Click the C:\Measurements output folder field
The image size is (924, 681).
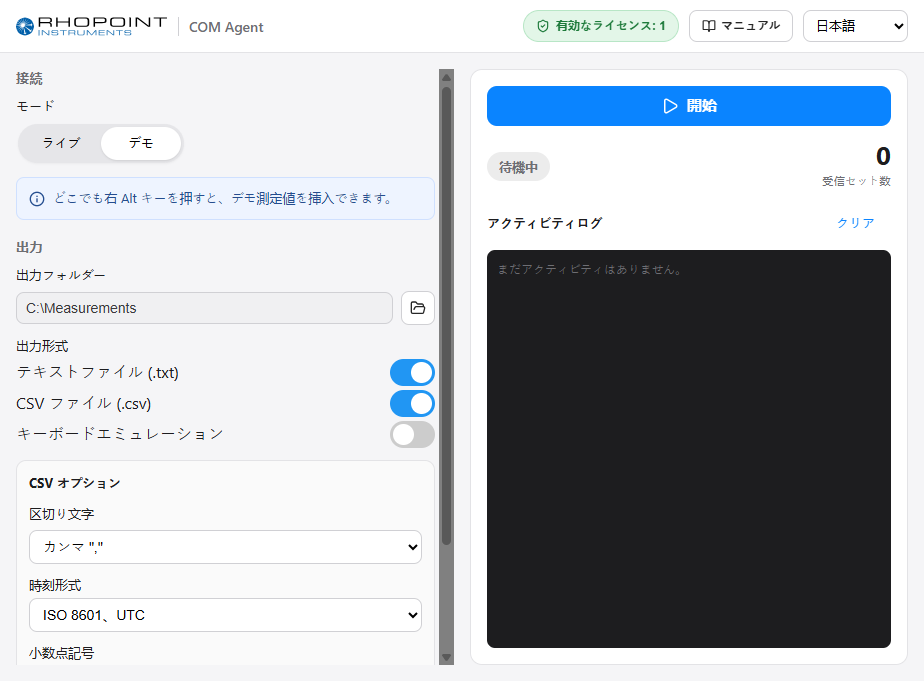tap(204, 308)
